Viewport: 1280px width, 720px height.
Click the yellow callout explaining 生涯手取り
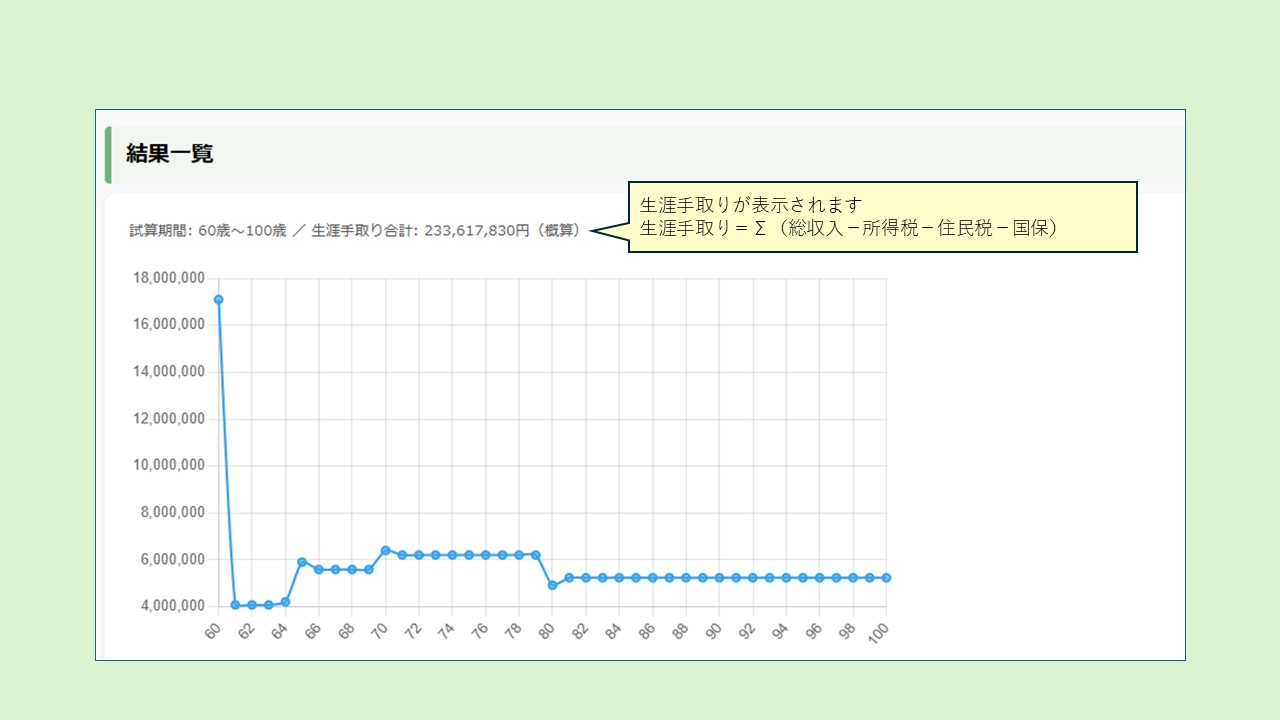tap(882, 216)
